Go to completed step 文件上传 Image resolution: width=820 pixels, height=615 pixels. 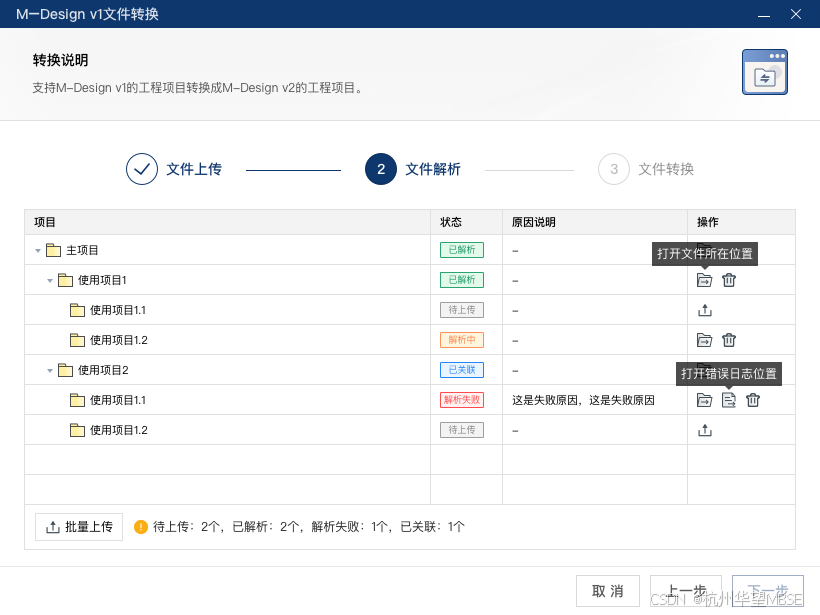[174, 169]
